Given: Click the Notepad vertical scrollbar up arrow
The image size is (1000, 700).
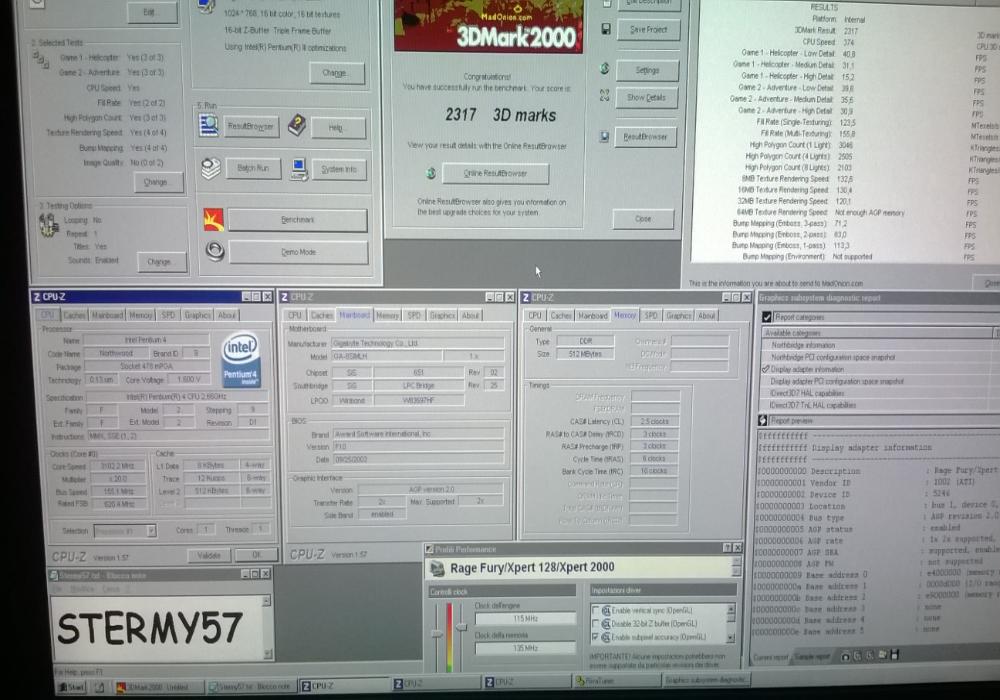Looking at the screenshot, I should tap(266, 601).
